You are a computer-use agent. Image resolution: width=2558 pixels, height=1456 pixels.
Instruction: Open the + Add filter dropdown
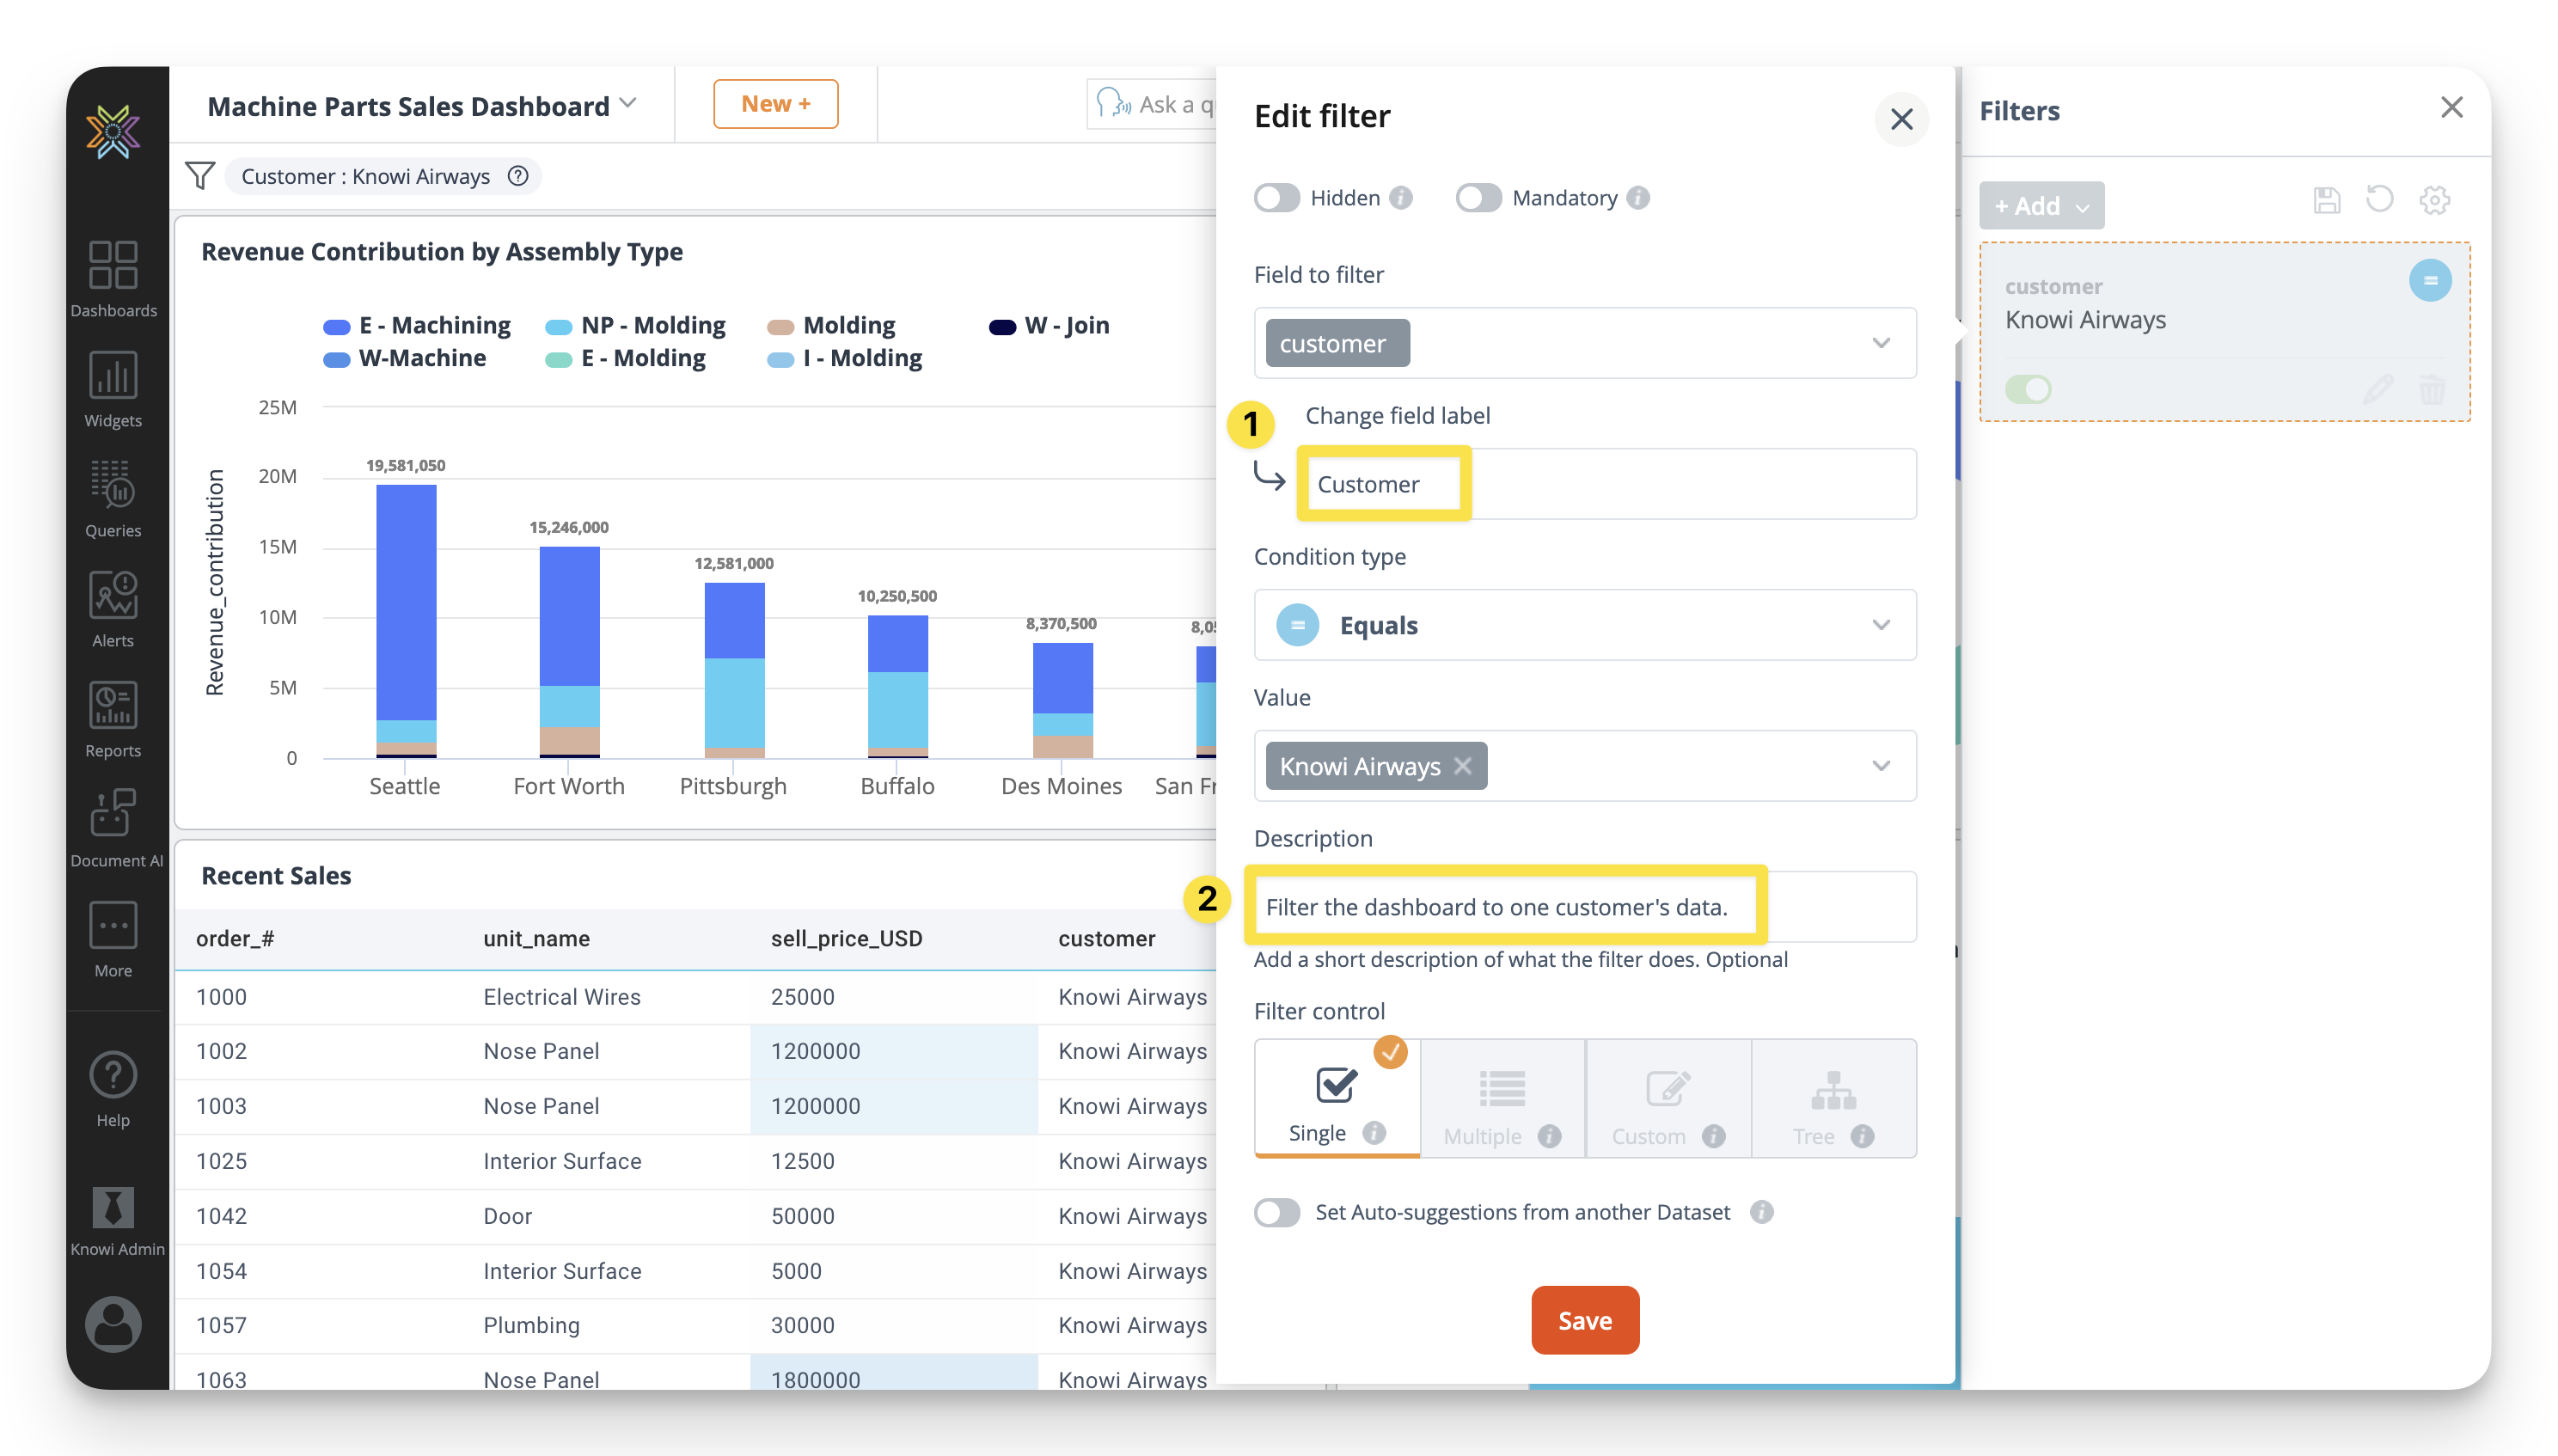click(x=2041, y=206)
